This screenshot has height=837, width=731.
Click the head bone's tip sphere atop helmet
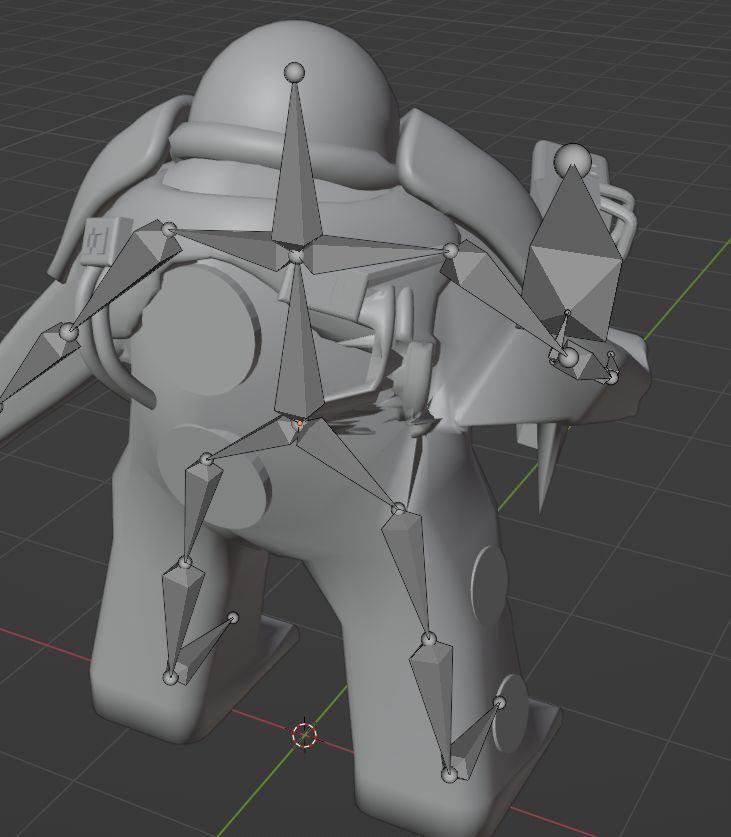click(x=294, y=72)
